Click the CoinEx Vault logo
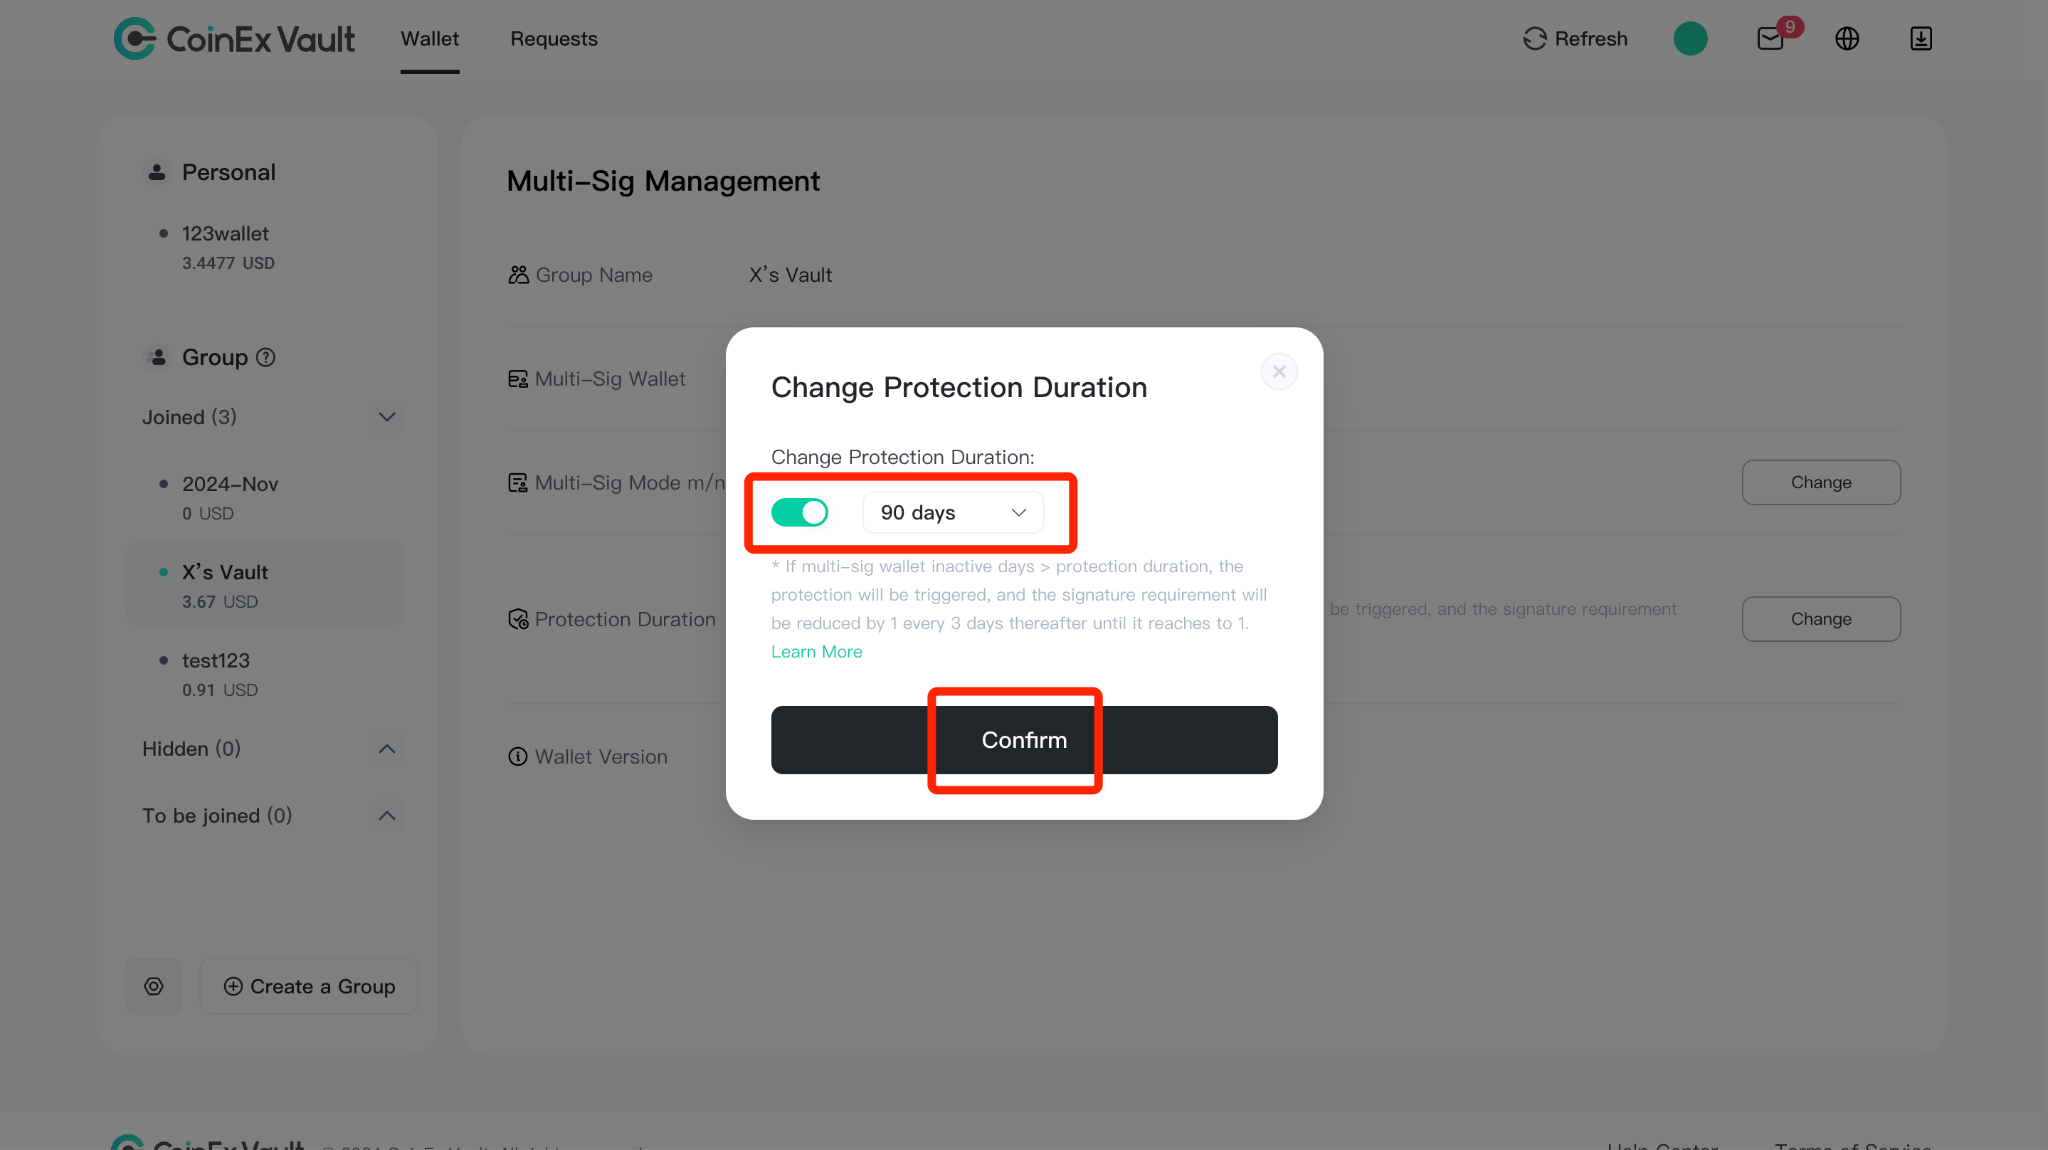 click(x=234, y=39)
